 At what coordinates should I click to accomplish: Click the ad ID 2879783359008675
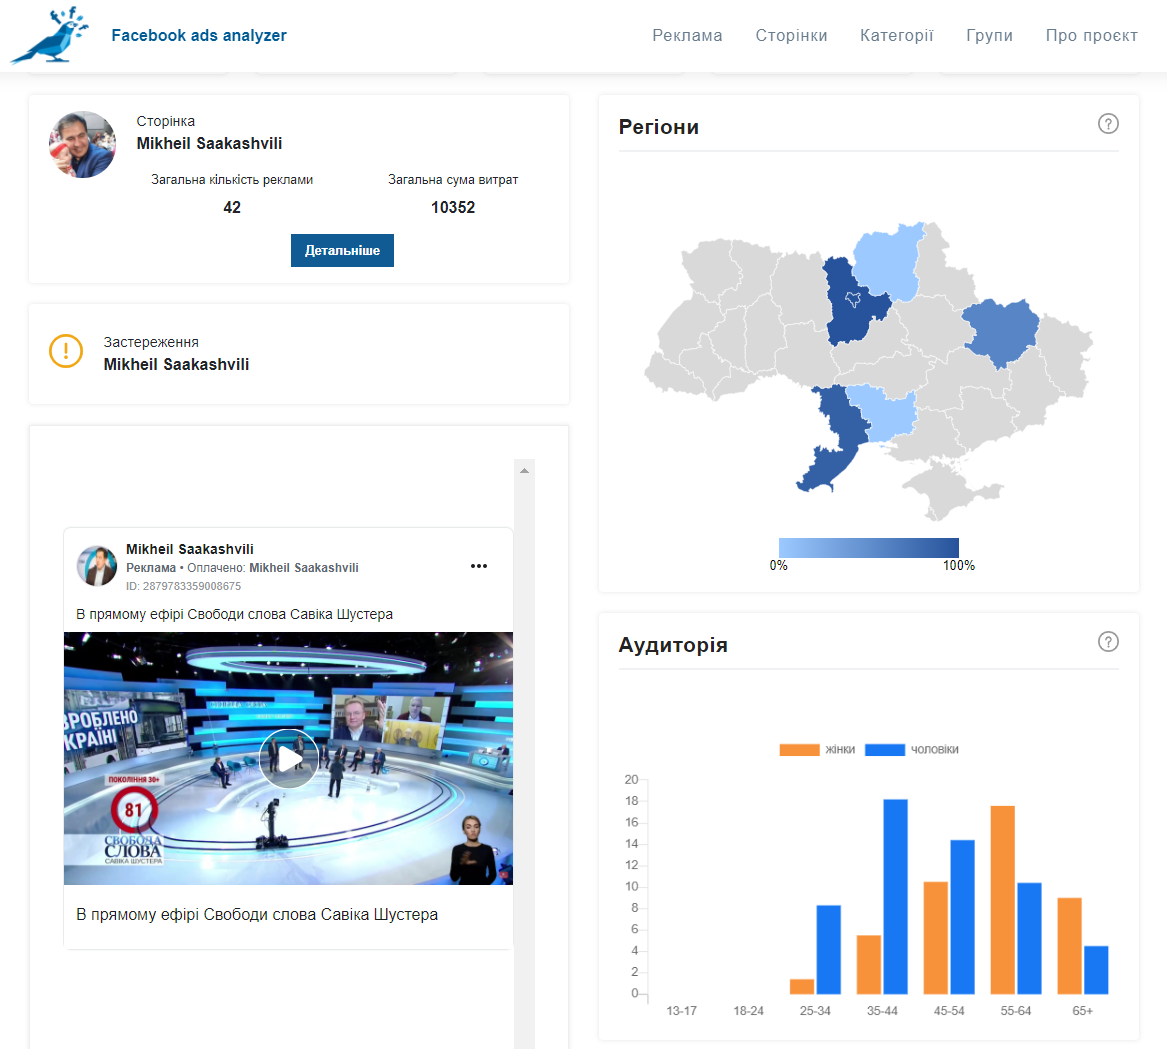click(183, 586)
